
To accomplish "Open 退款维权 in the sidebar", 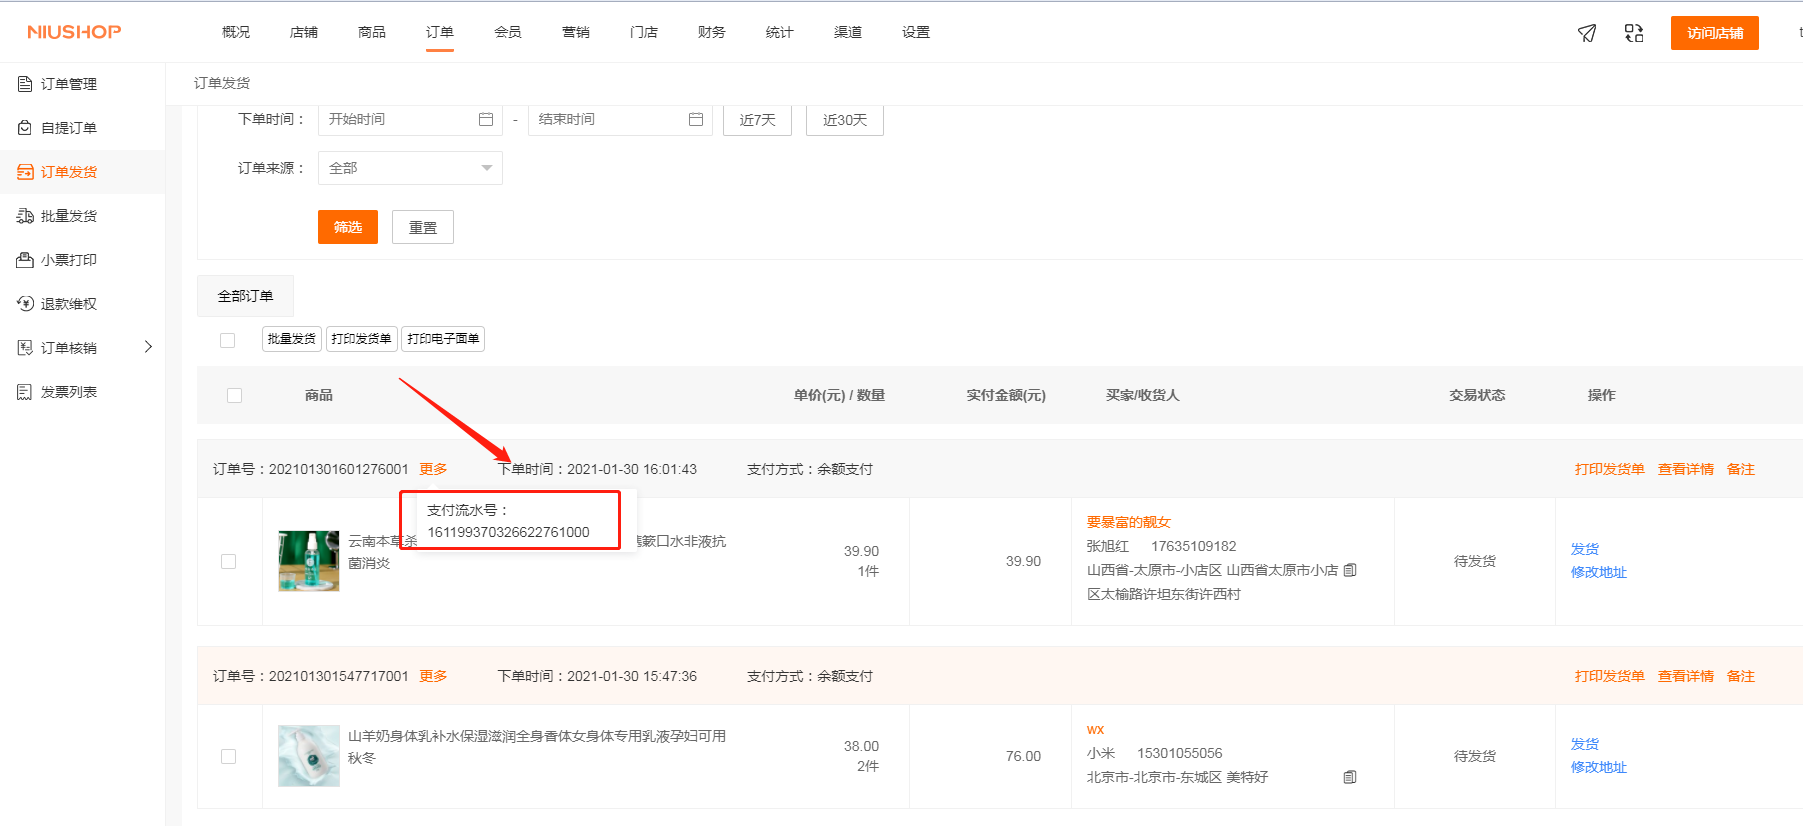I will coord(68,304).
